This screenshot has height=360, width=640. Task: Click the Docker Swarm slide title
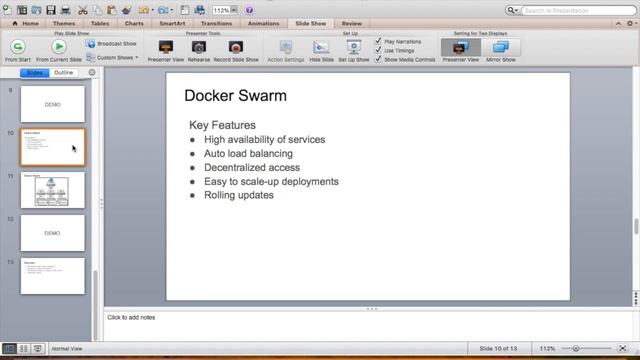[236, 96]
